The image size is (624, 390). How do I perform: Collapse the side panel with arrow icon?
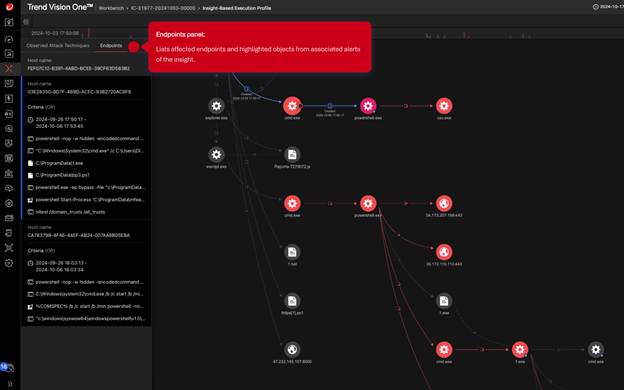[26, 21]
